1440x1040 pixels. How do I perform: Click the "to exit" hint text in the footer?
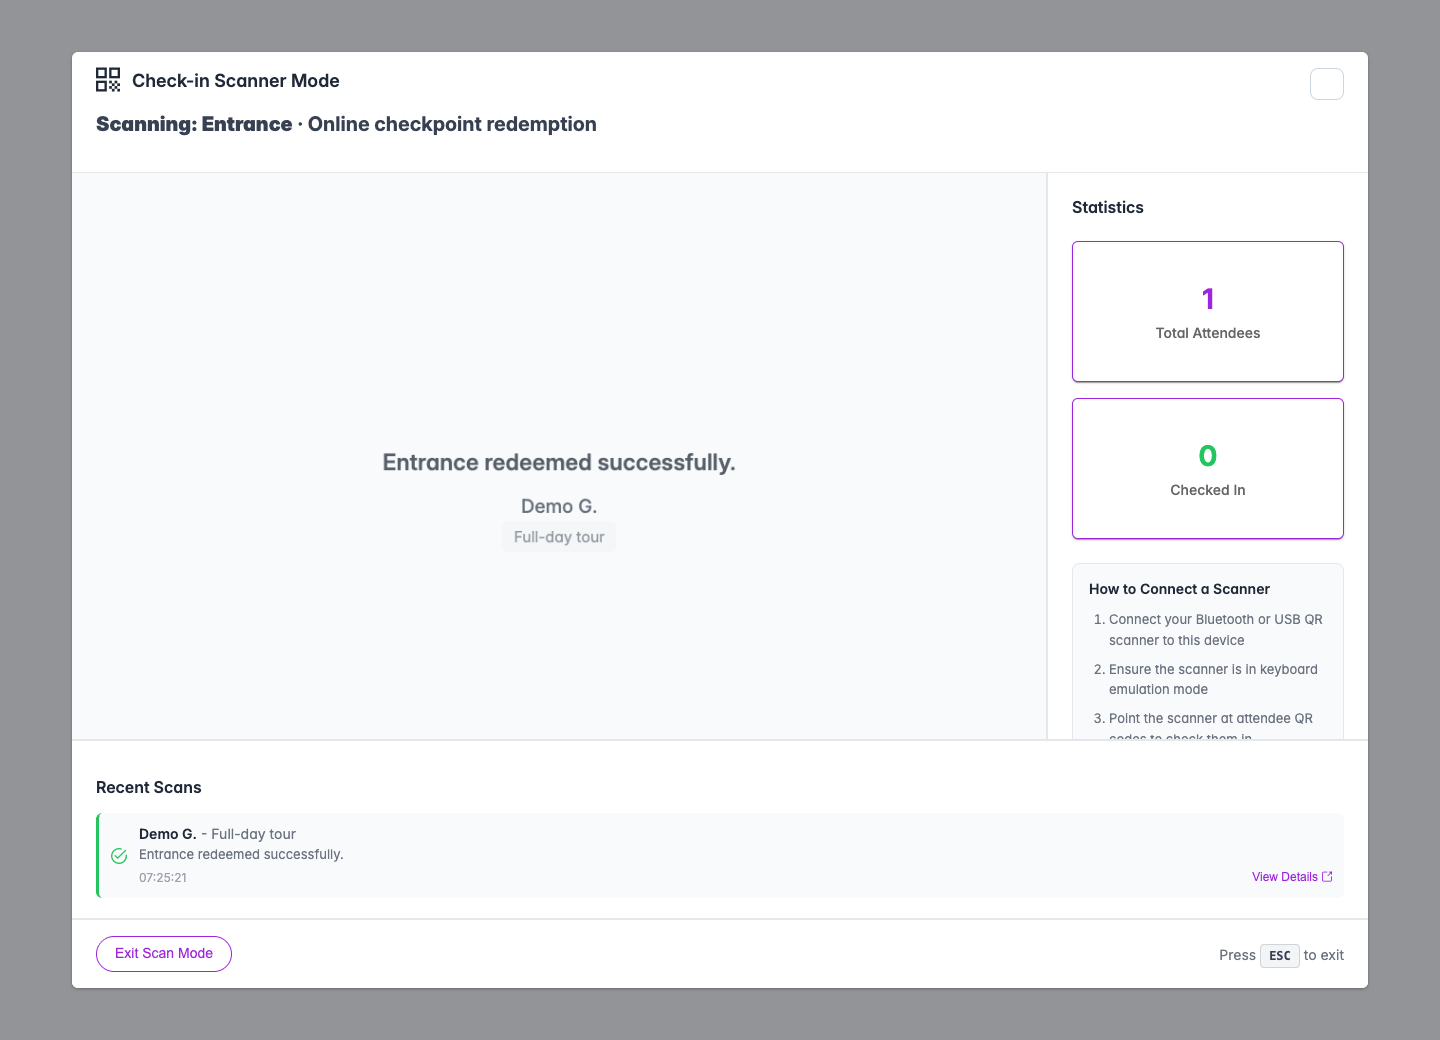(1324, 955)
